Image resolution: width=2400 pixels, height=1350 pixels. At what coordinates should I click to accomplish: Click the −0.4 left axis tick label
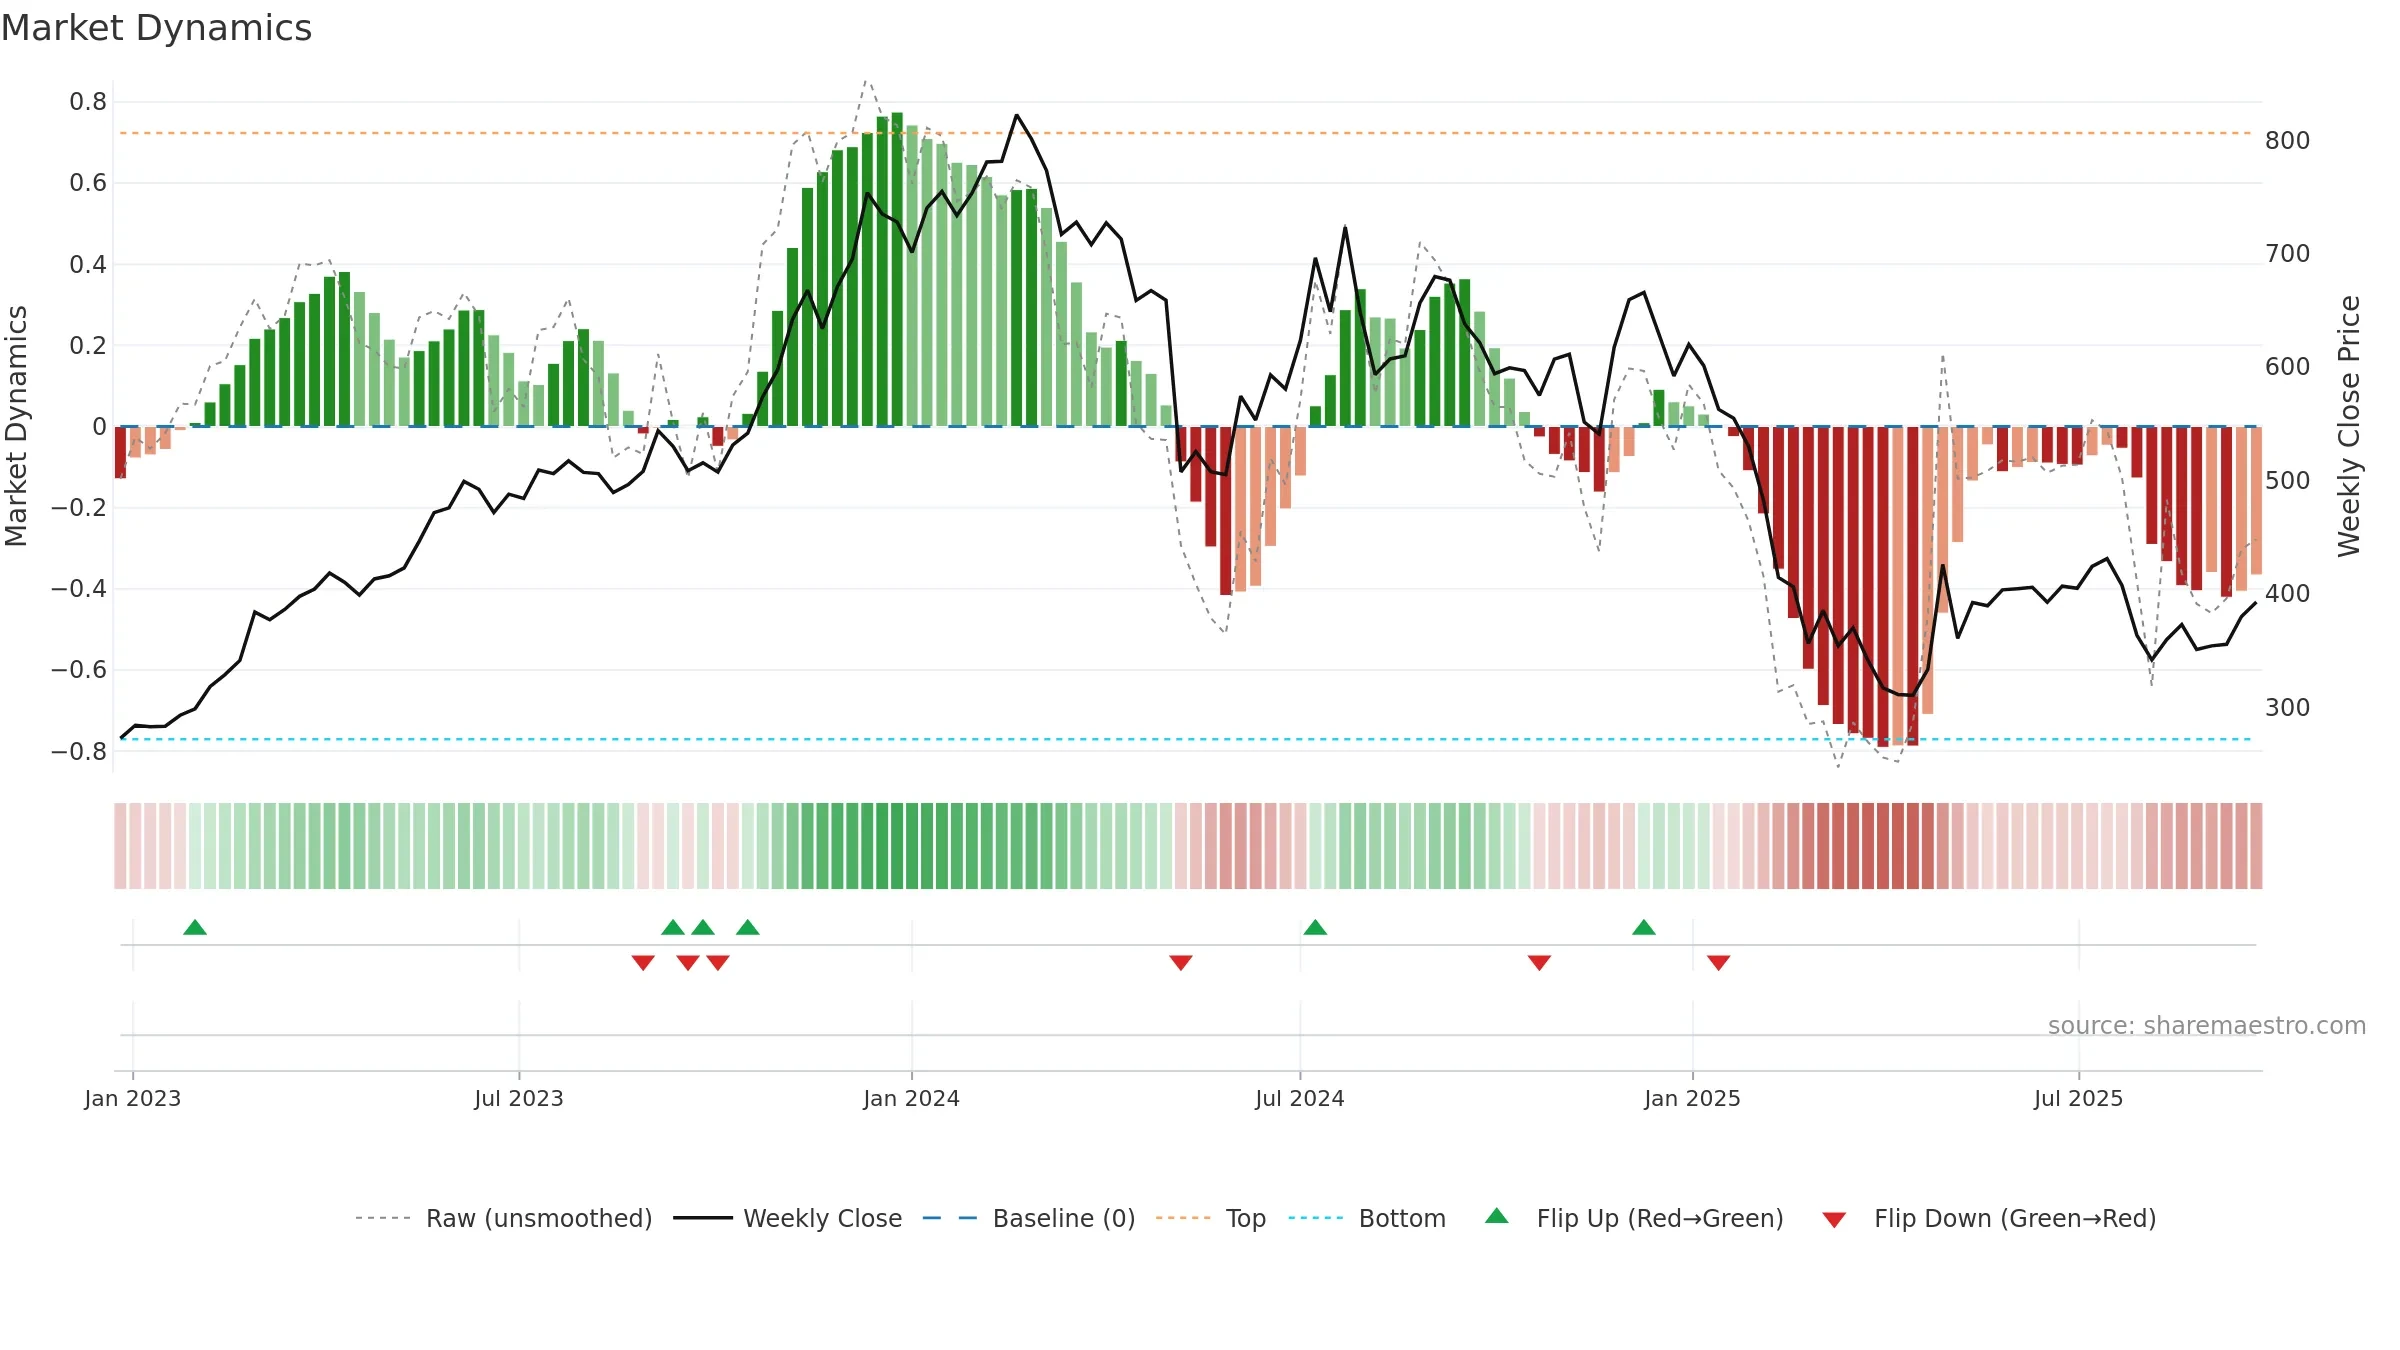(79, 588)
